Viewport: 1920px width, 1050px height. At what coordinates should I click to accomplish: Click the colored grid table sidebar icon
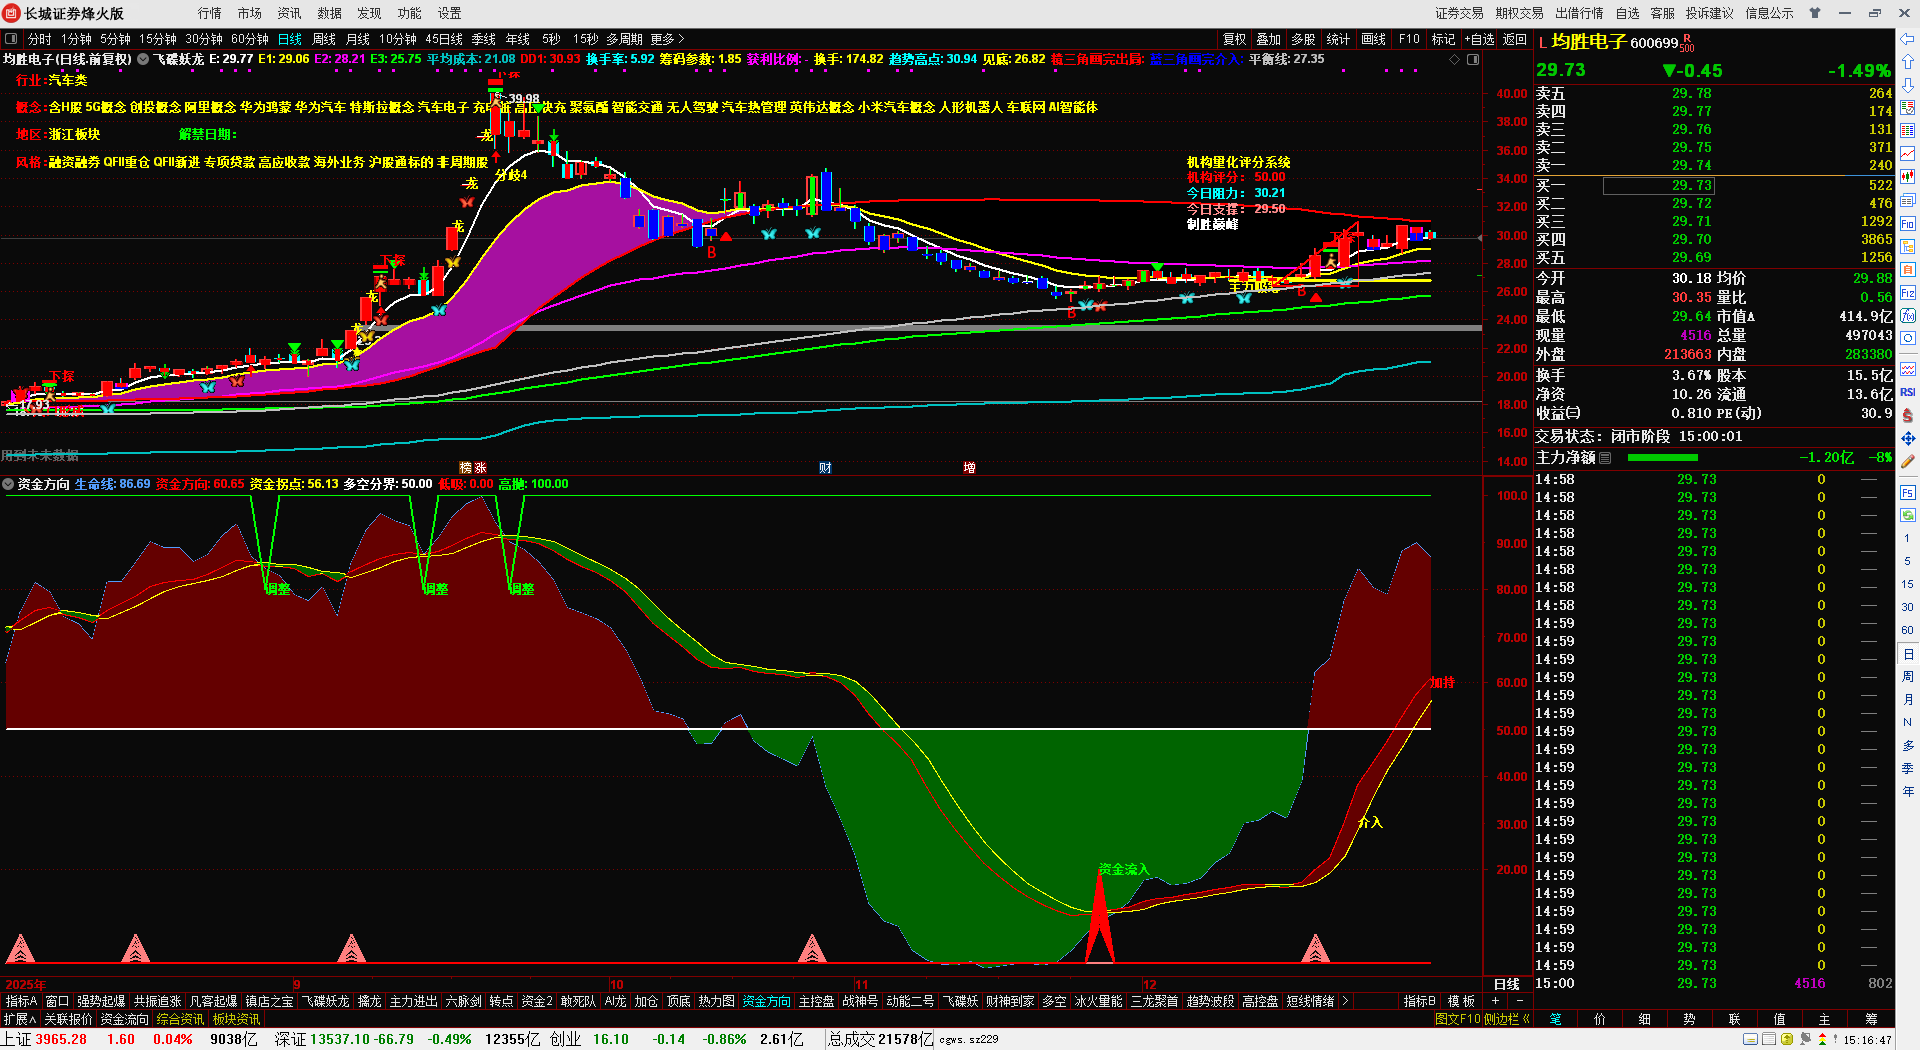1908,131
